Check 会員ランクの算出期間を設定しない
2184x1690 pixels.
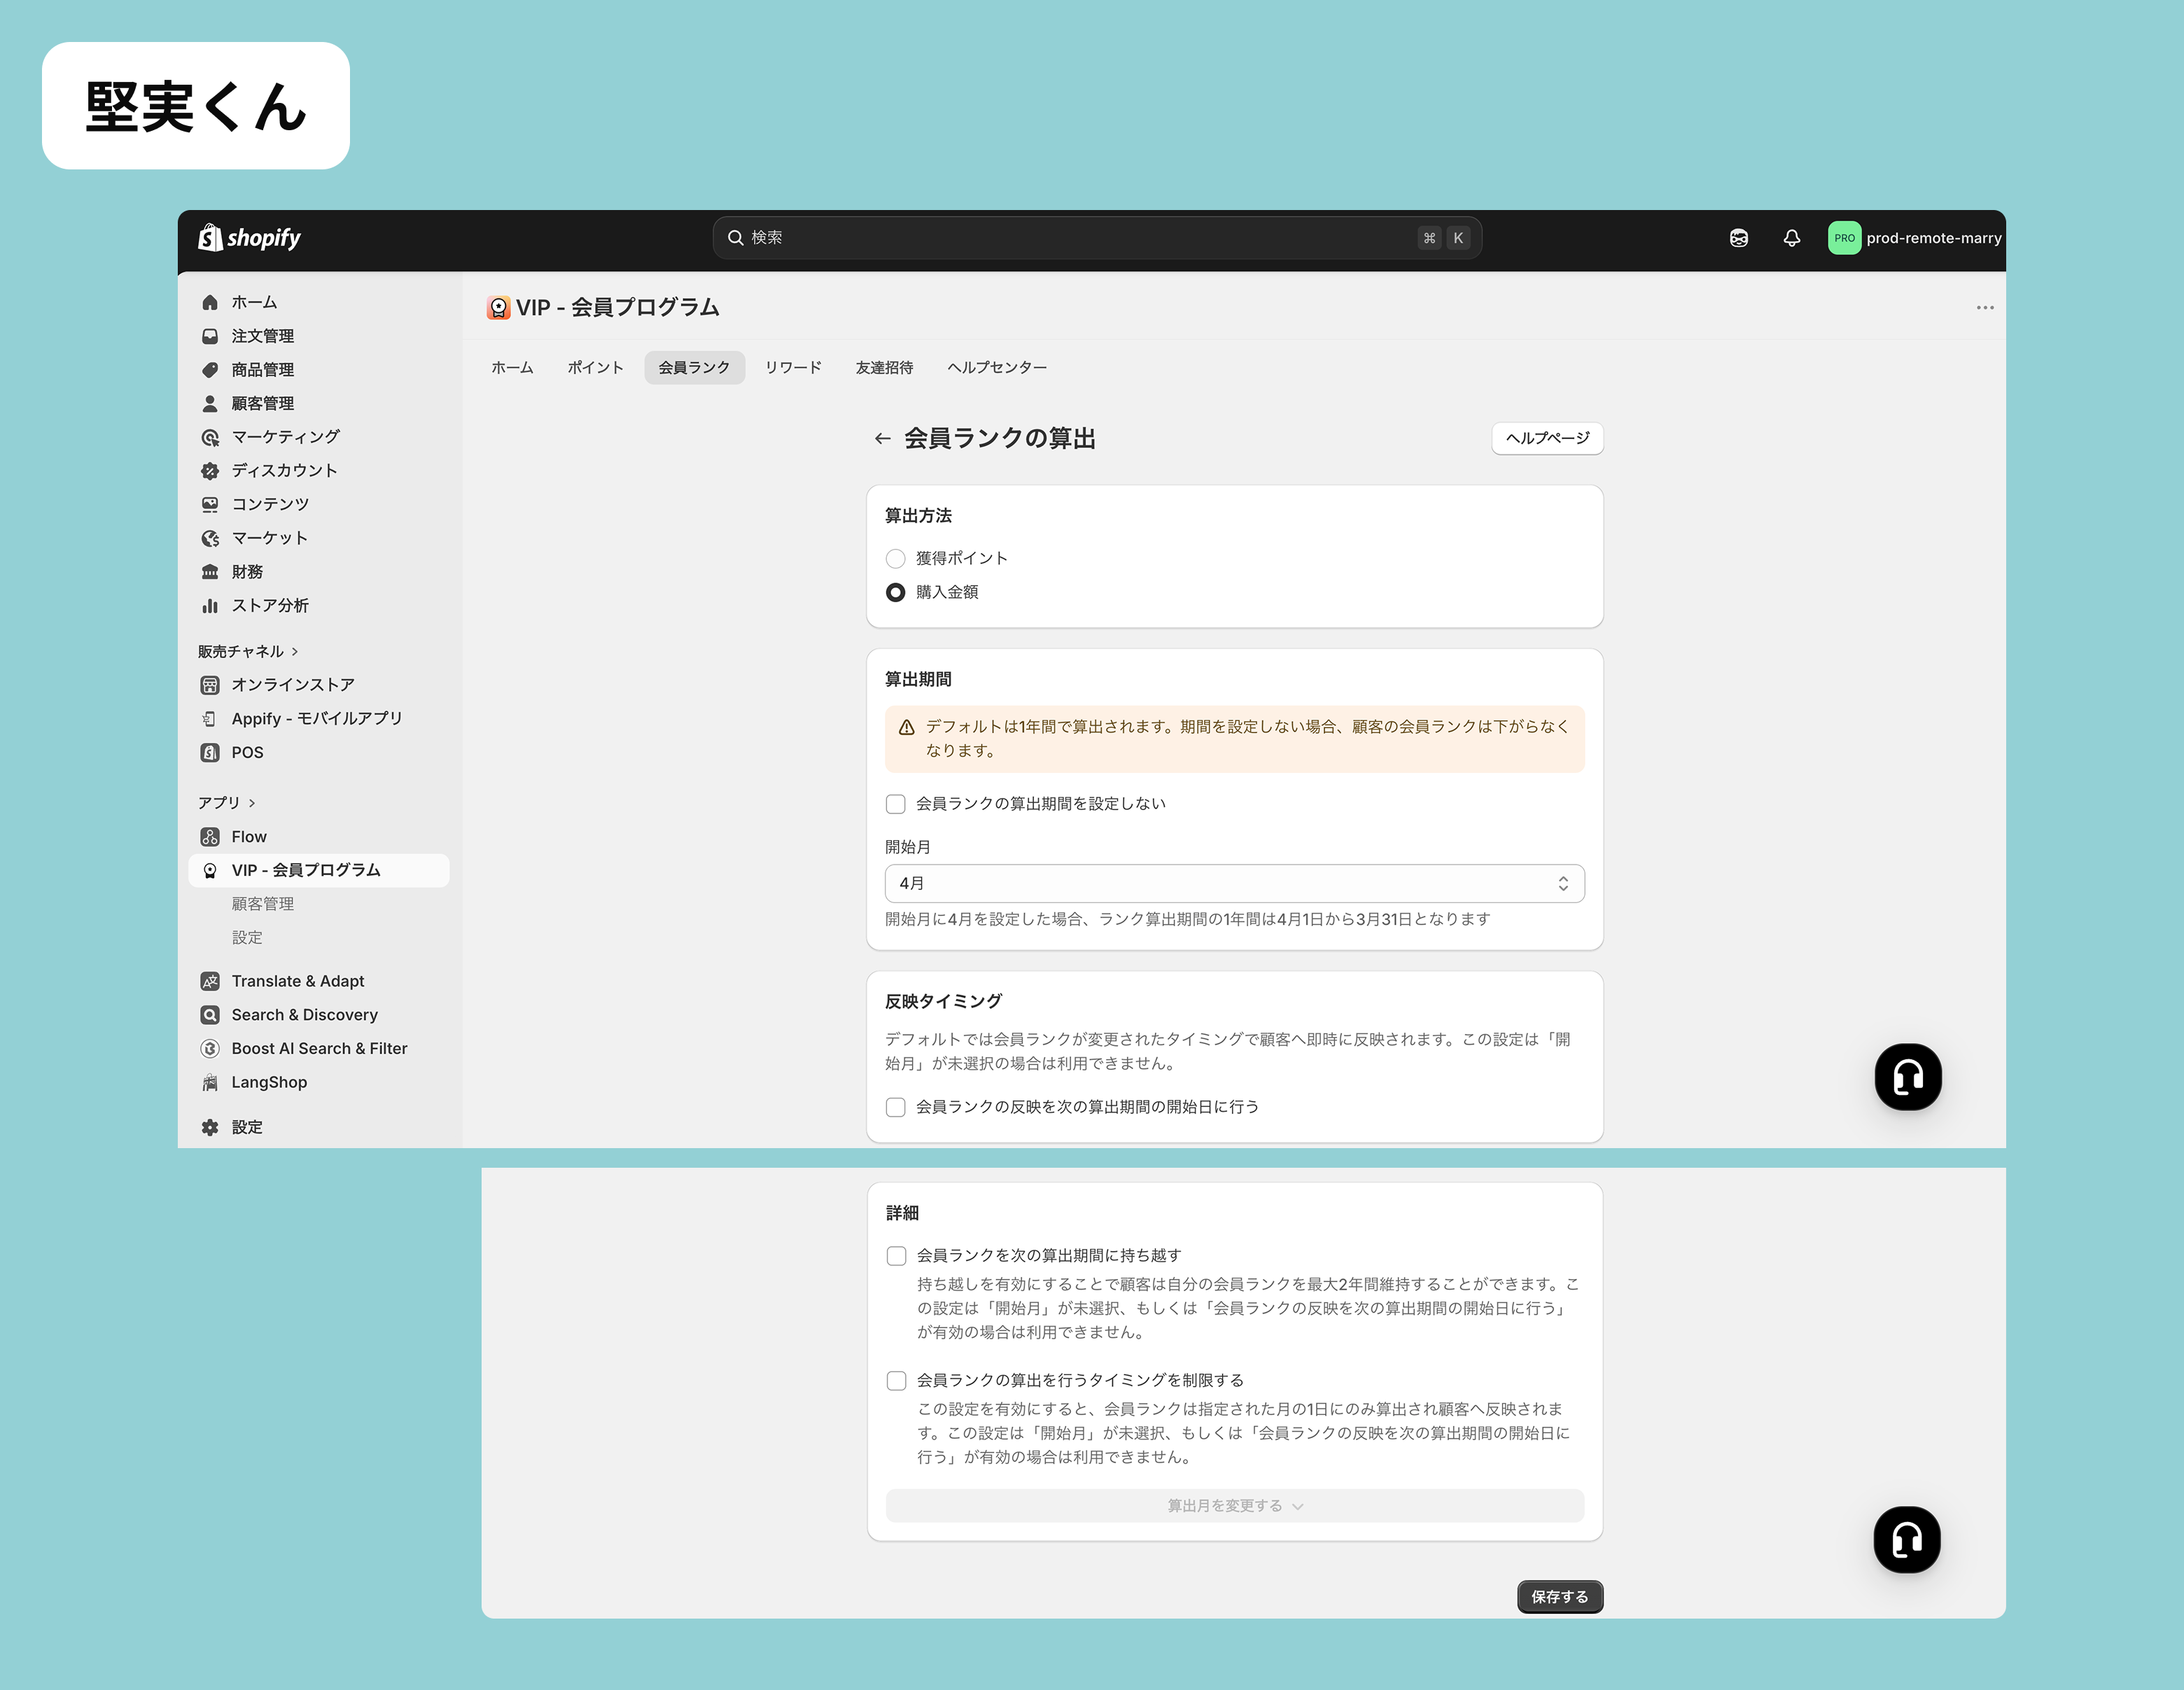[x=895, y=804]
